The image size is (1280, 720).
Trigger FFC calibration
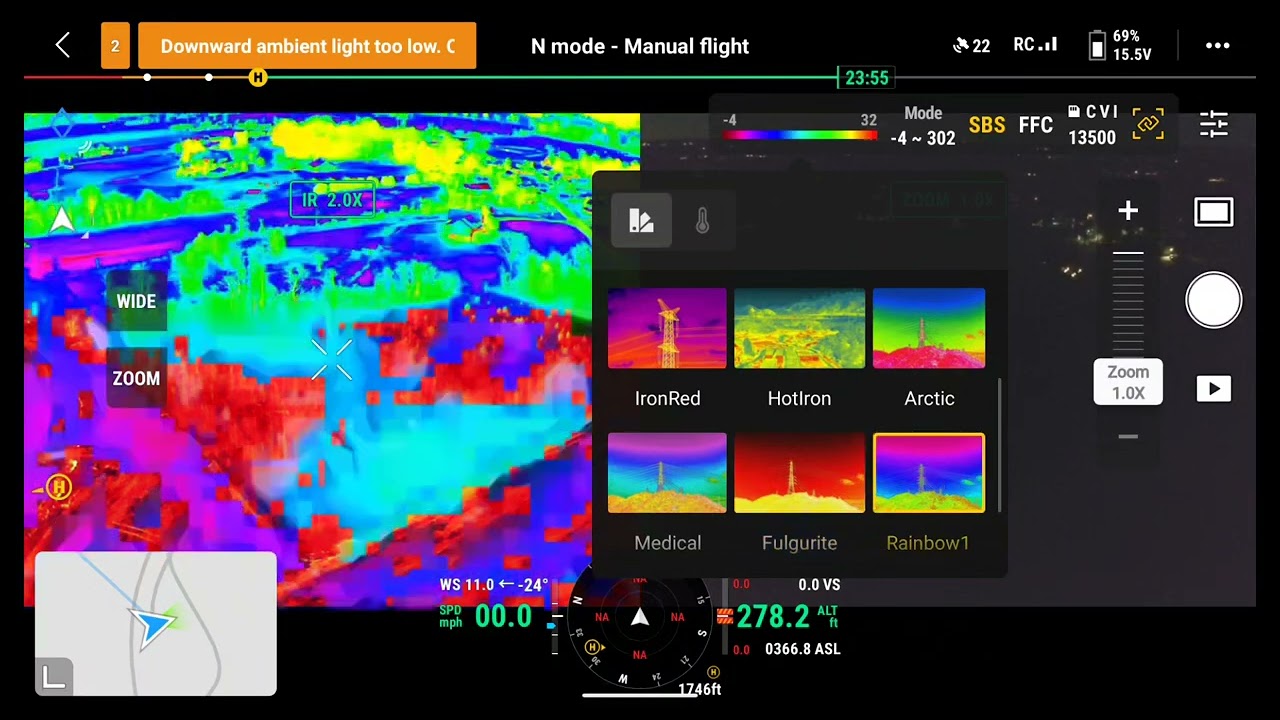[1035, 125]
